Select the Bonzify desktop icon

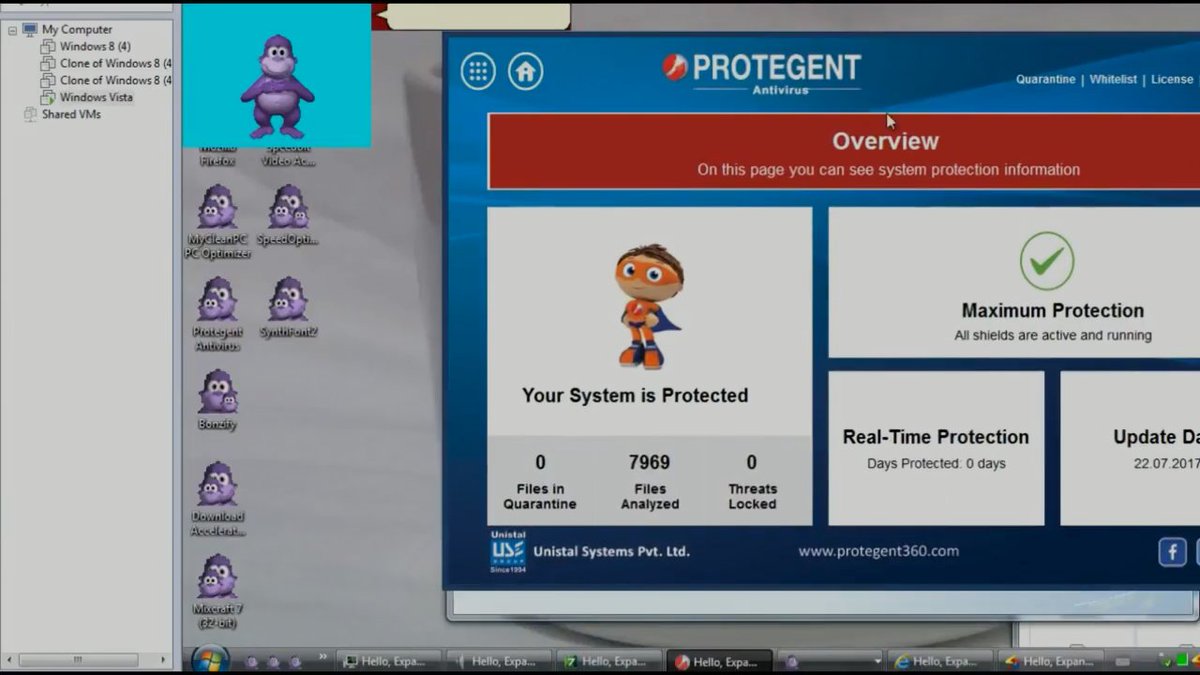(x=217, y=400)
